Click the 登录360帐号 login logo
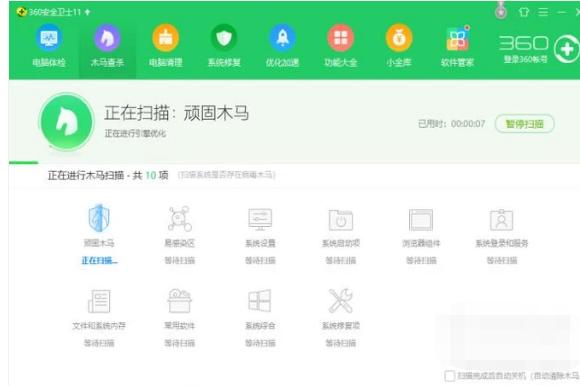 [x=524, y=49]
